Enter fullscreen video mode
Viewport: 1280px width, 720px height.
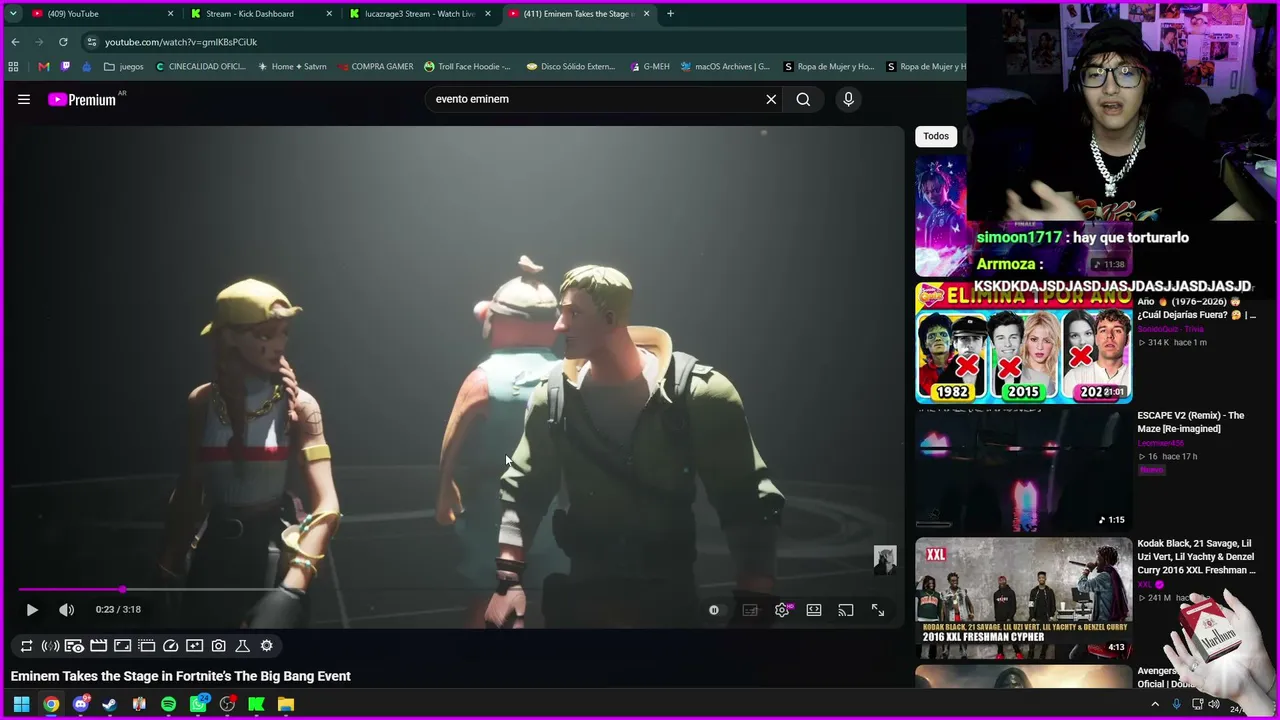click(878, 610)
